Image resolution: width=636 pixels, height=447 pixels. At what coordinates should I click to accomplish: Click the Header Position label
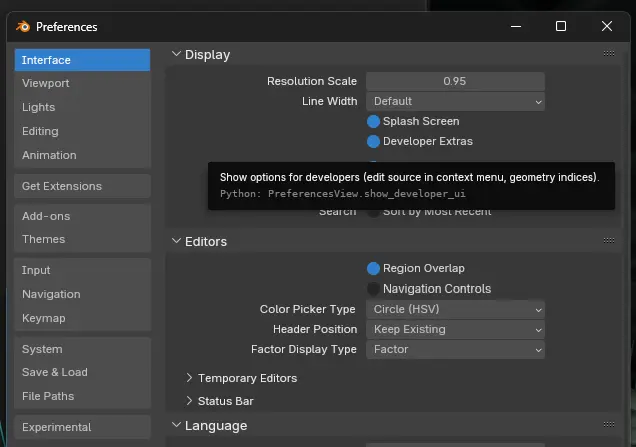click(x=315, y=329)
